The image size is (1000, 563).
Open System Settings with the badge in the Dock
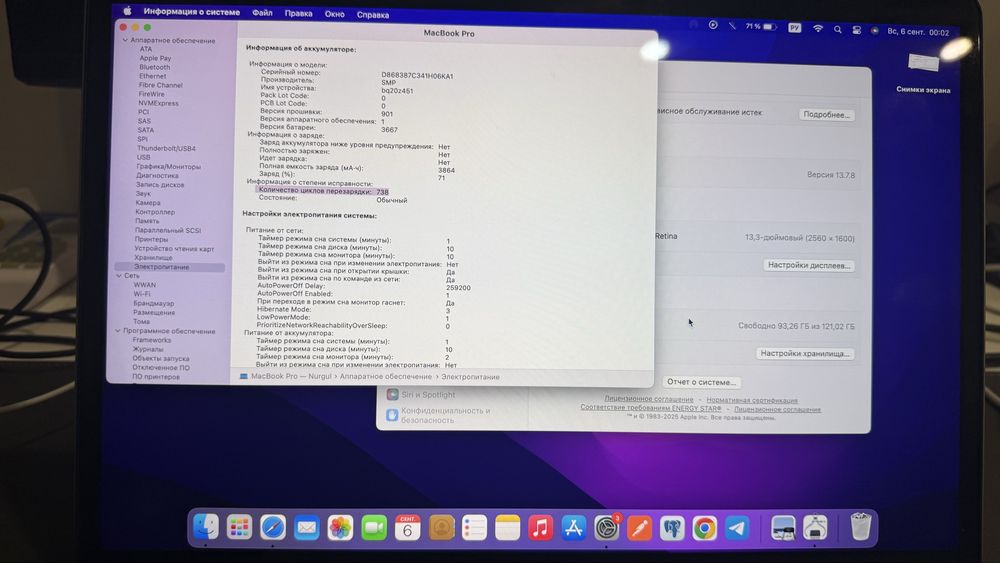(x=607, y=528)
